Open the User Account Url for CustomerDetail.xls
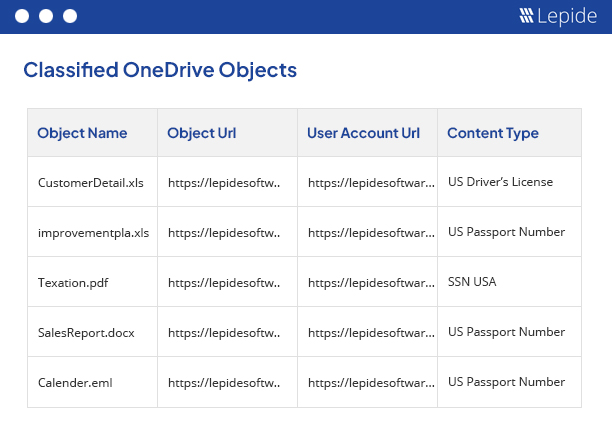The width and height of the screenshot is (612, 430). click(371, 183)
